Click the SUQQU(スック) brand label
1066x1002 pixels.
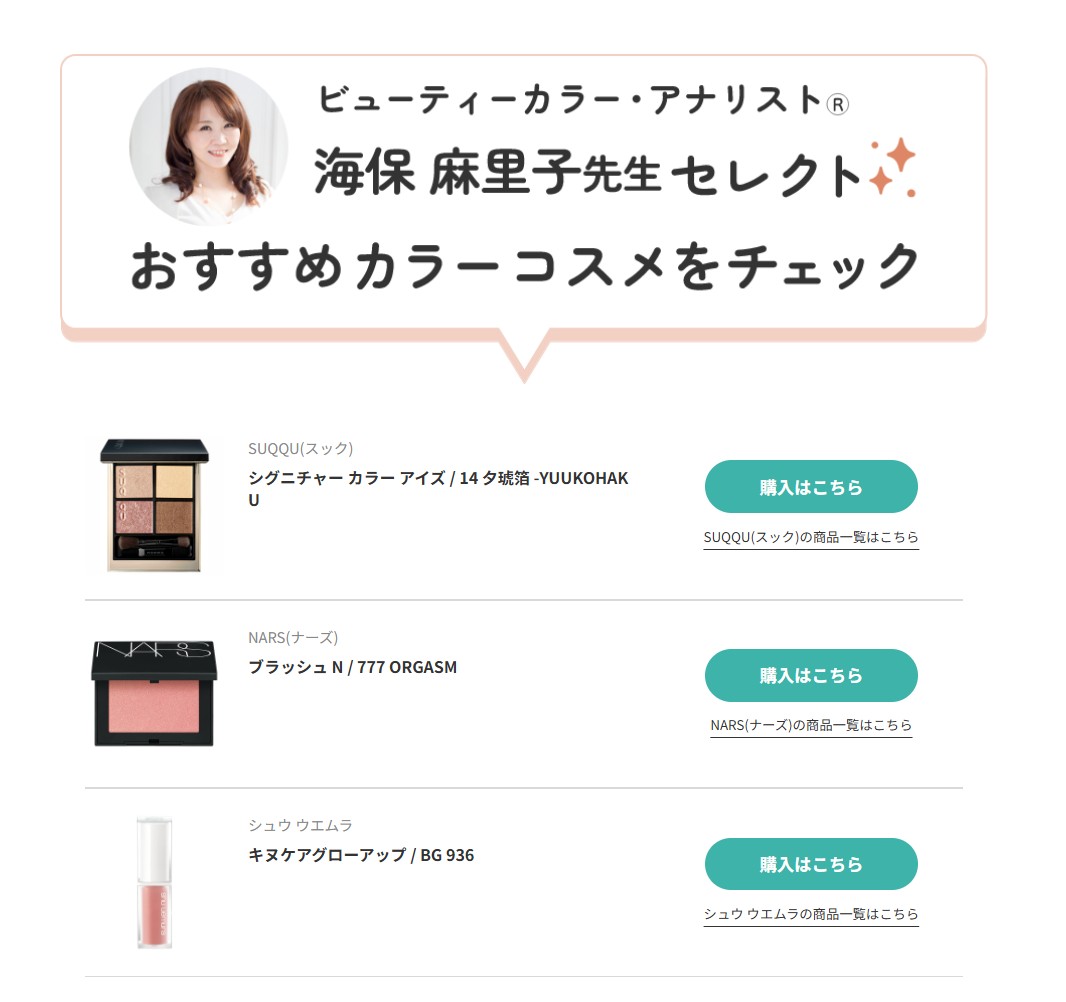coord(300,449)
